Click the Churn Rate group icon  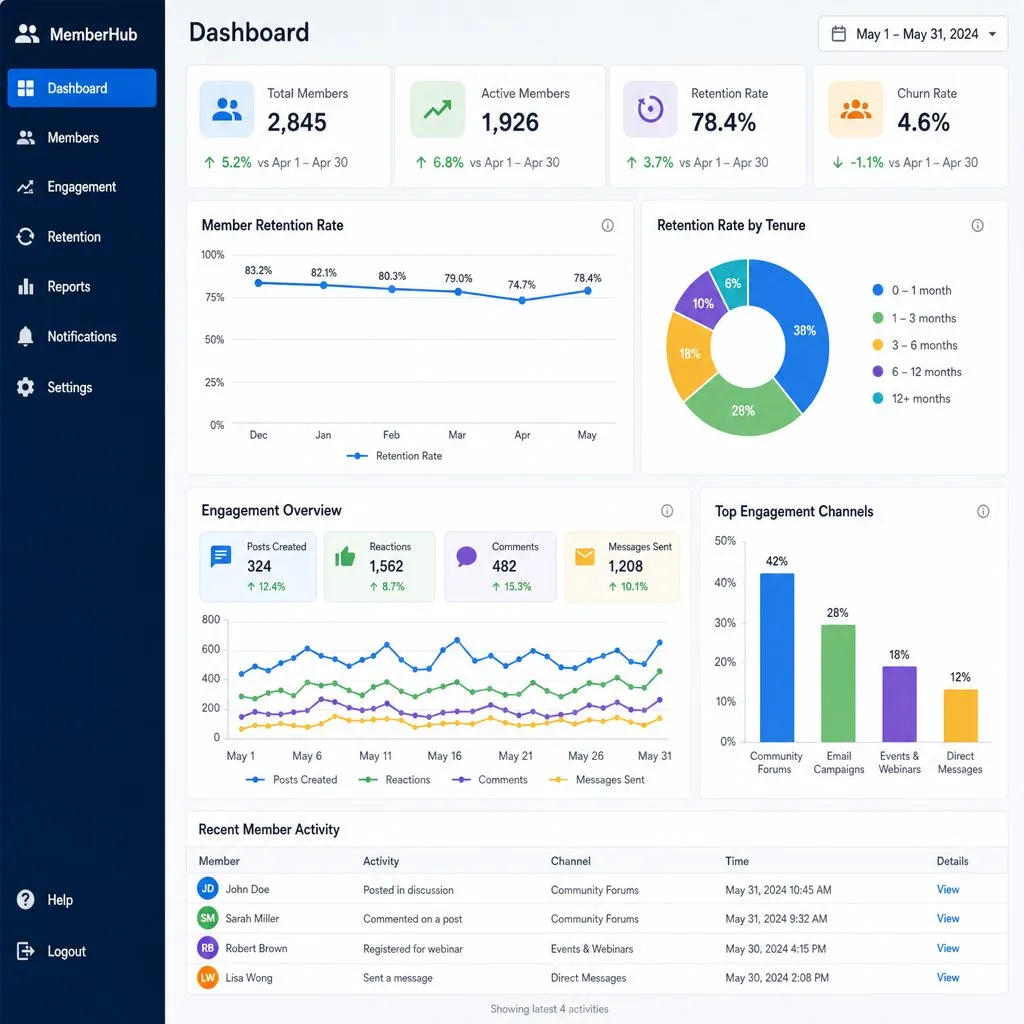856,109
